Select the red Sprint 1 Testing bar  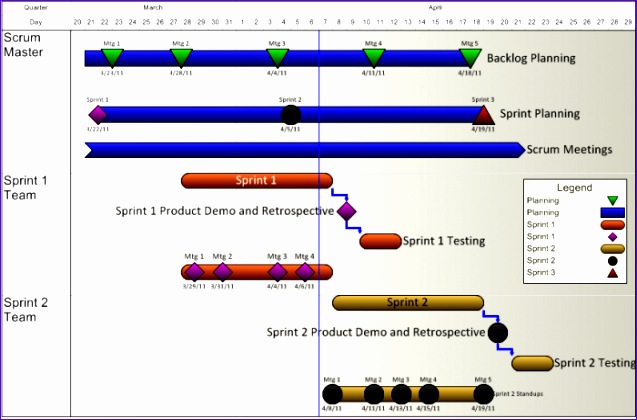pyautogui.click(x=380, y=241)
